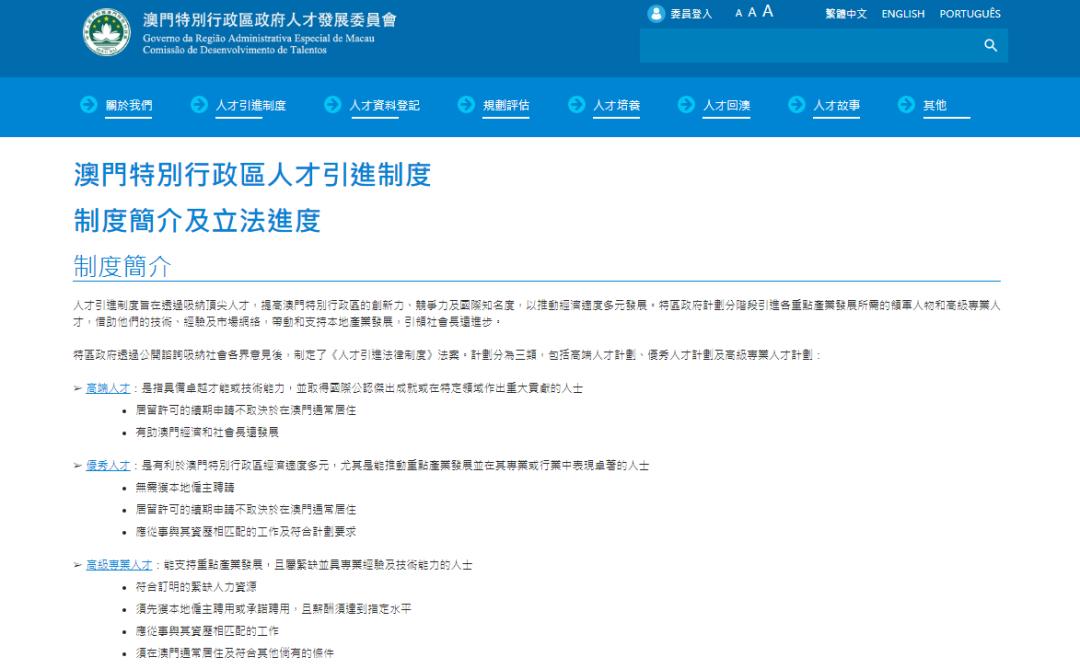
Task: Click the member login user icon
Action: (x=656, y=14)
